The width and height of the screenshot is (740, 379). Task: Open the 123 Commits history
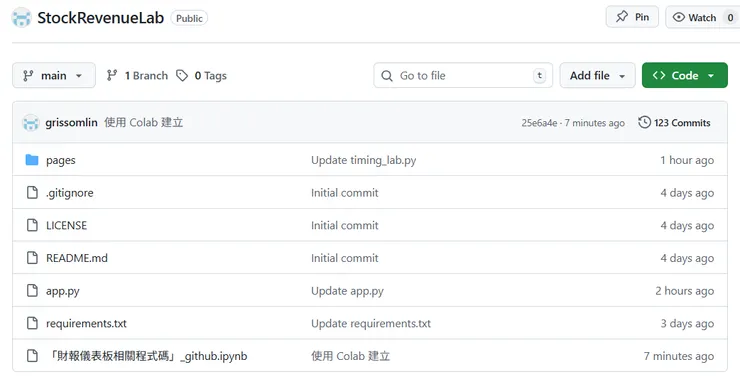pos(674,123)
